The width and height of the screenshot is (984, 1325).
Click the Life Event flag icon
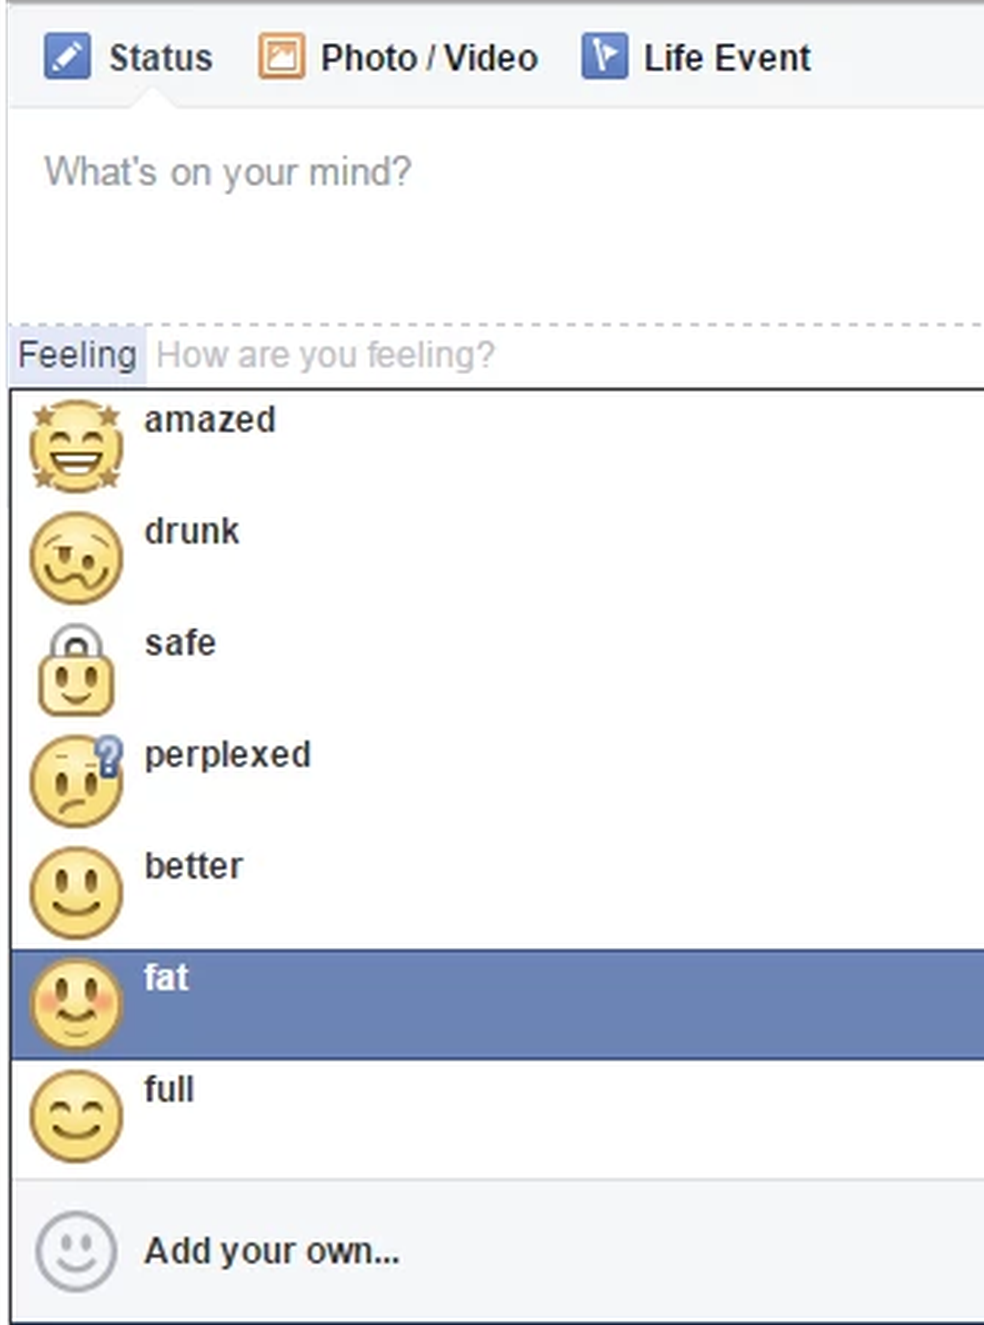point(604,56)
